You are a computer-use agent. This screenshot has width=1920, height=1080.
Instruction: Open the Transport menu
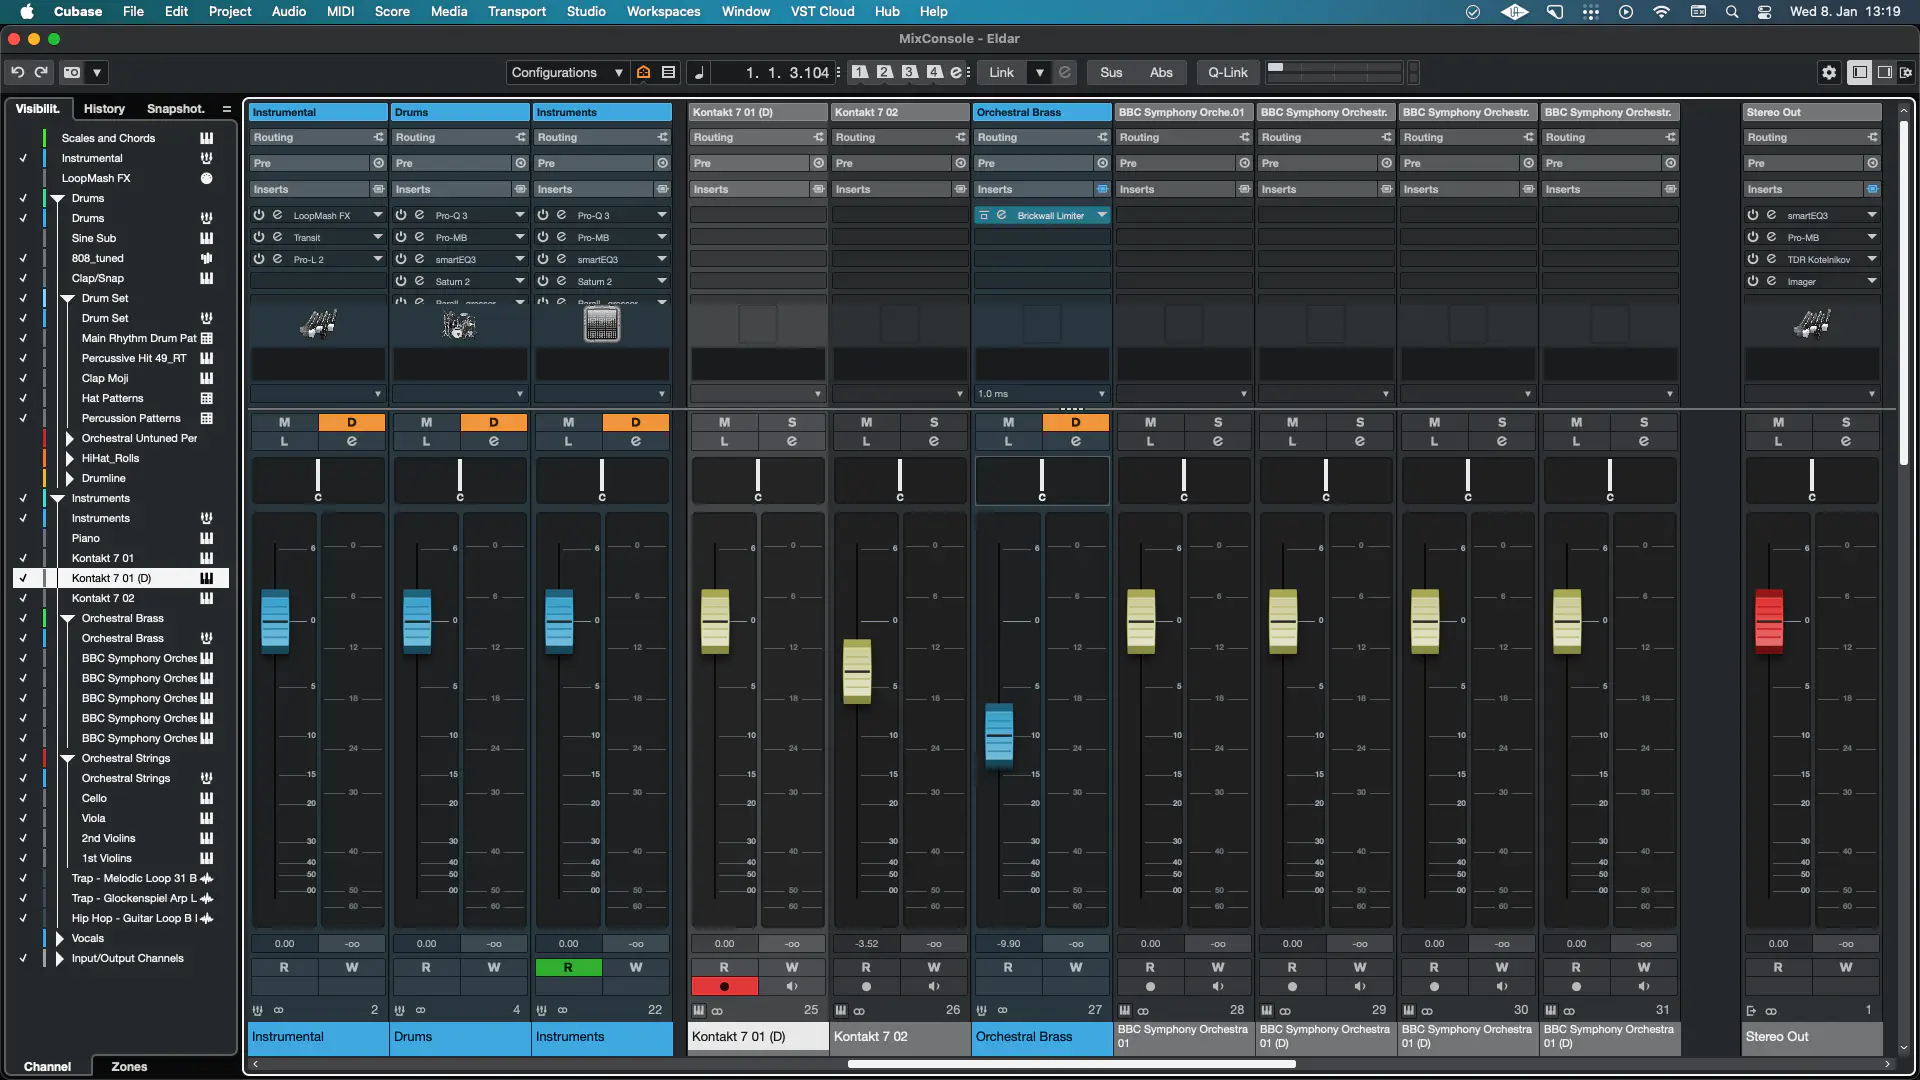coord(516,12)
